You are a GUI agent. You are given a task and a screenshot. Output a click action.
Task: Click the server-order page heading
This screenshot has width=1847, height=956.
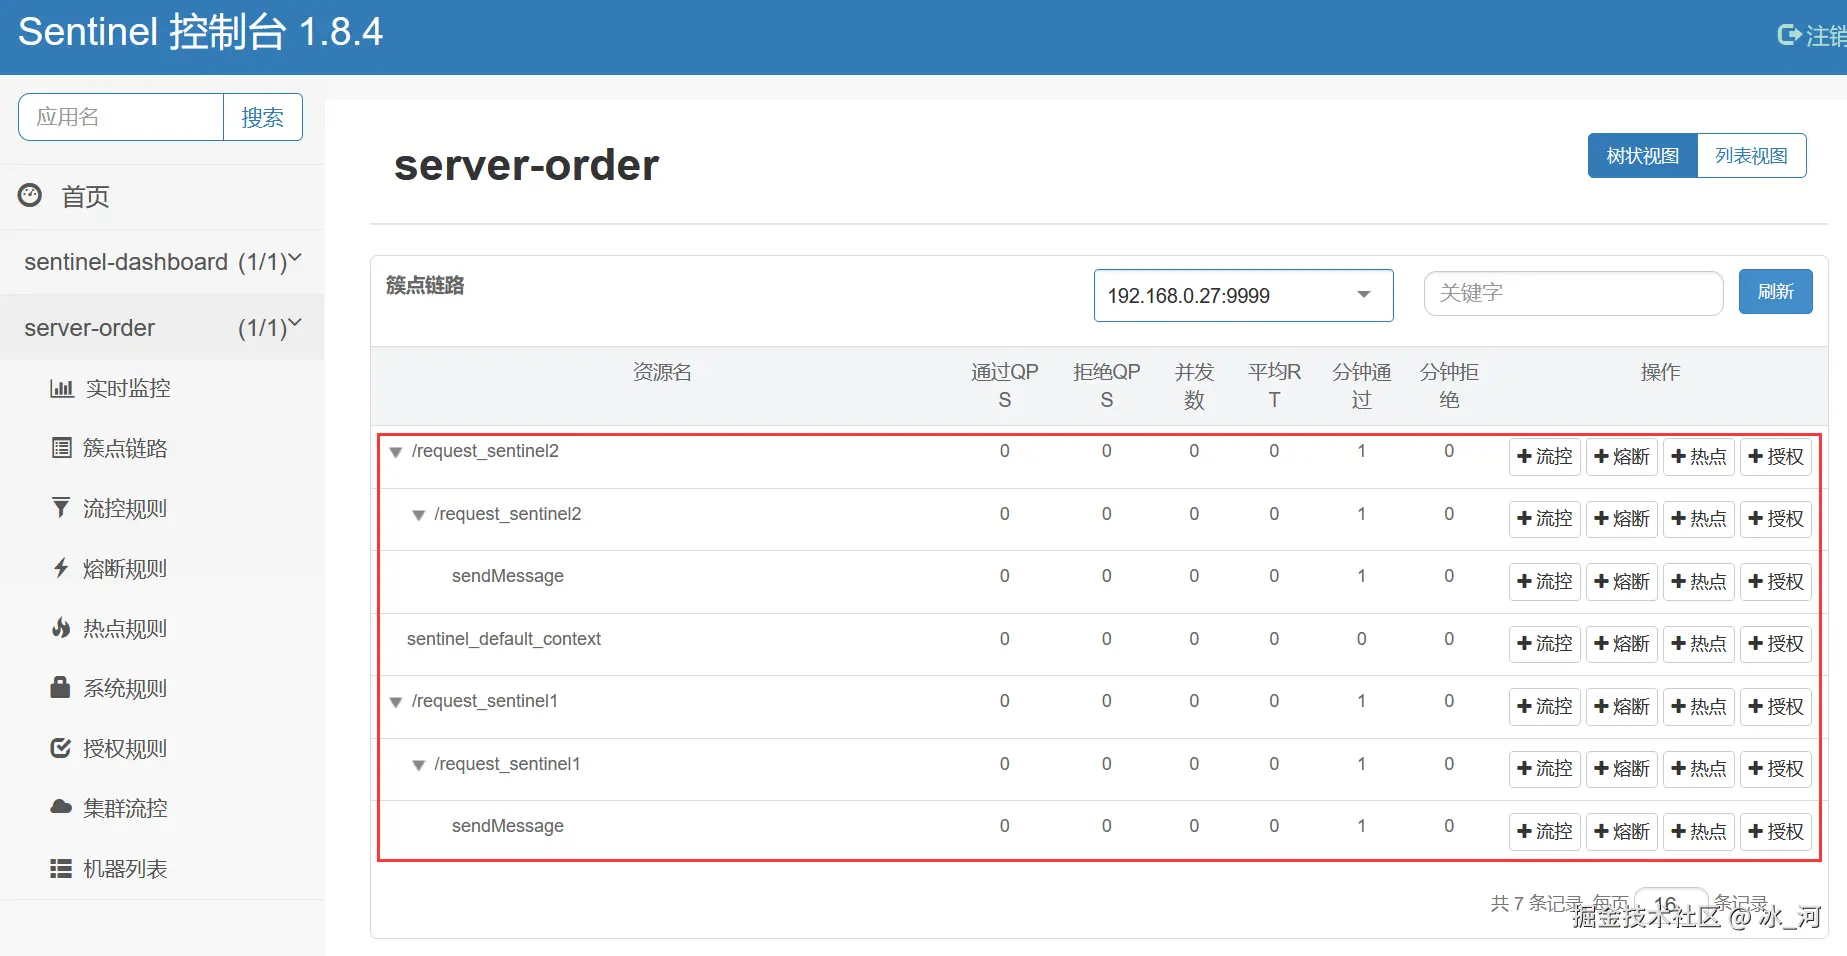tap(527, 165)
